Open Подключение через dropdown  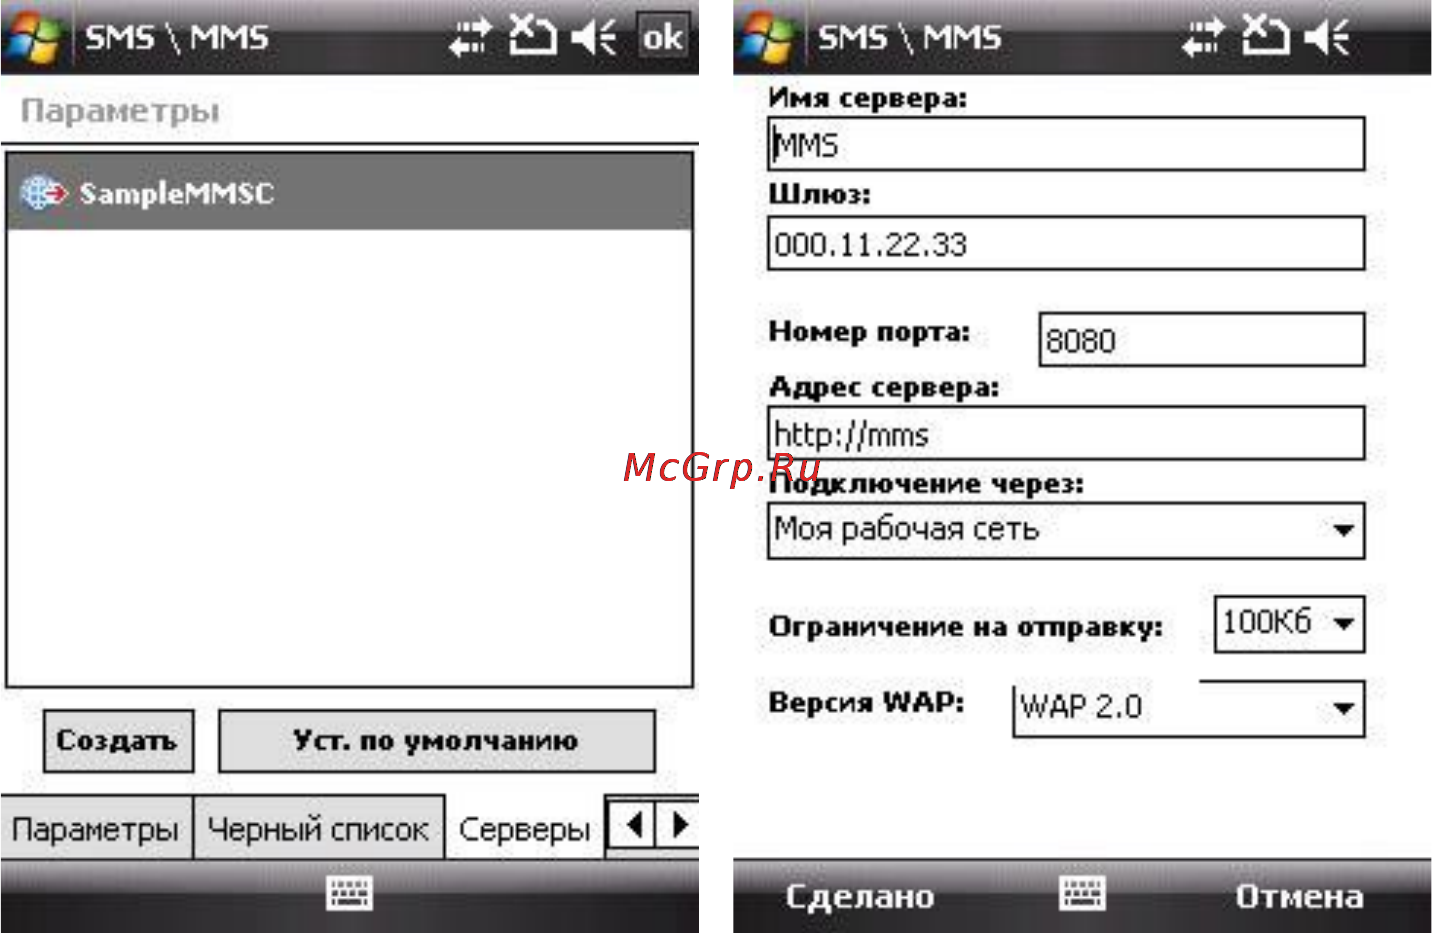pyautogui.click(x=1066, y=530)
